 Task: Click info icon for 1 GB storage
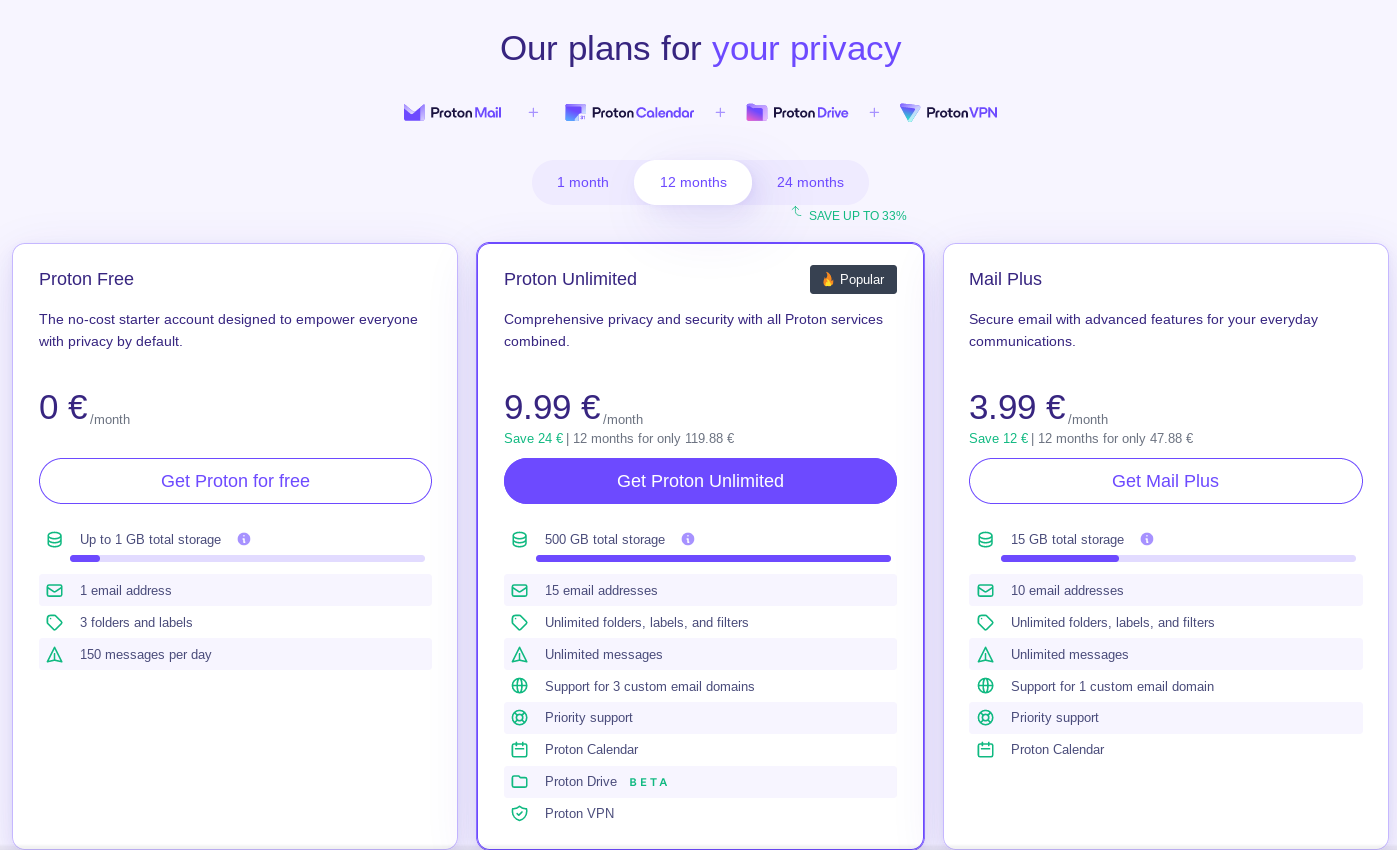click(244, 539)
